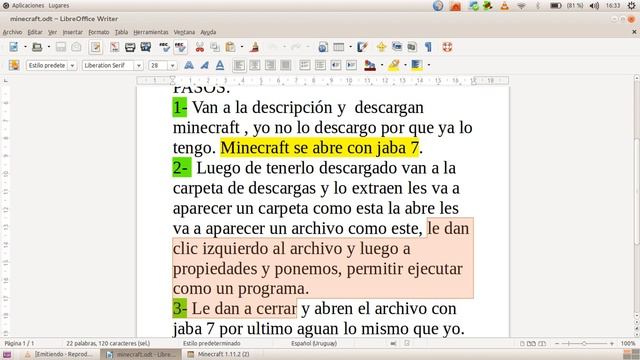Viewport: 640px width, 360px height.
Task: Open the Herramientas menu
Action: pyautogui.click(x=151, y=32)
